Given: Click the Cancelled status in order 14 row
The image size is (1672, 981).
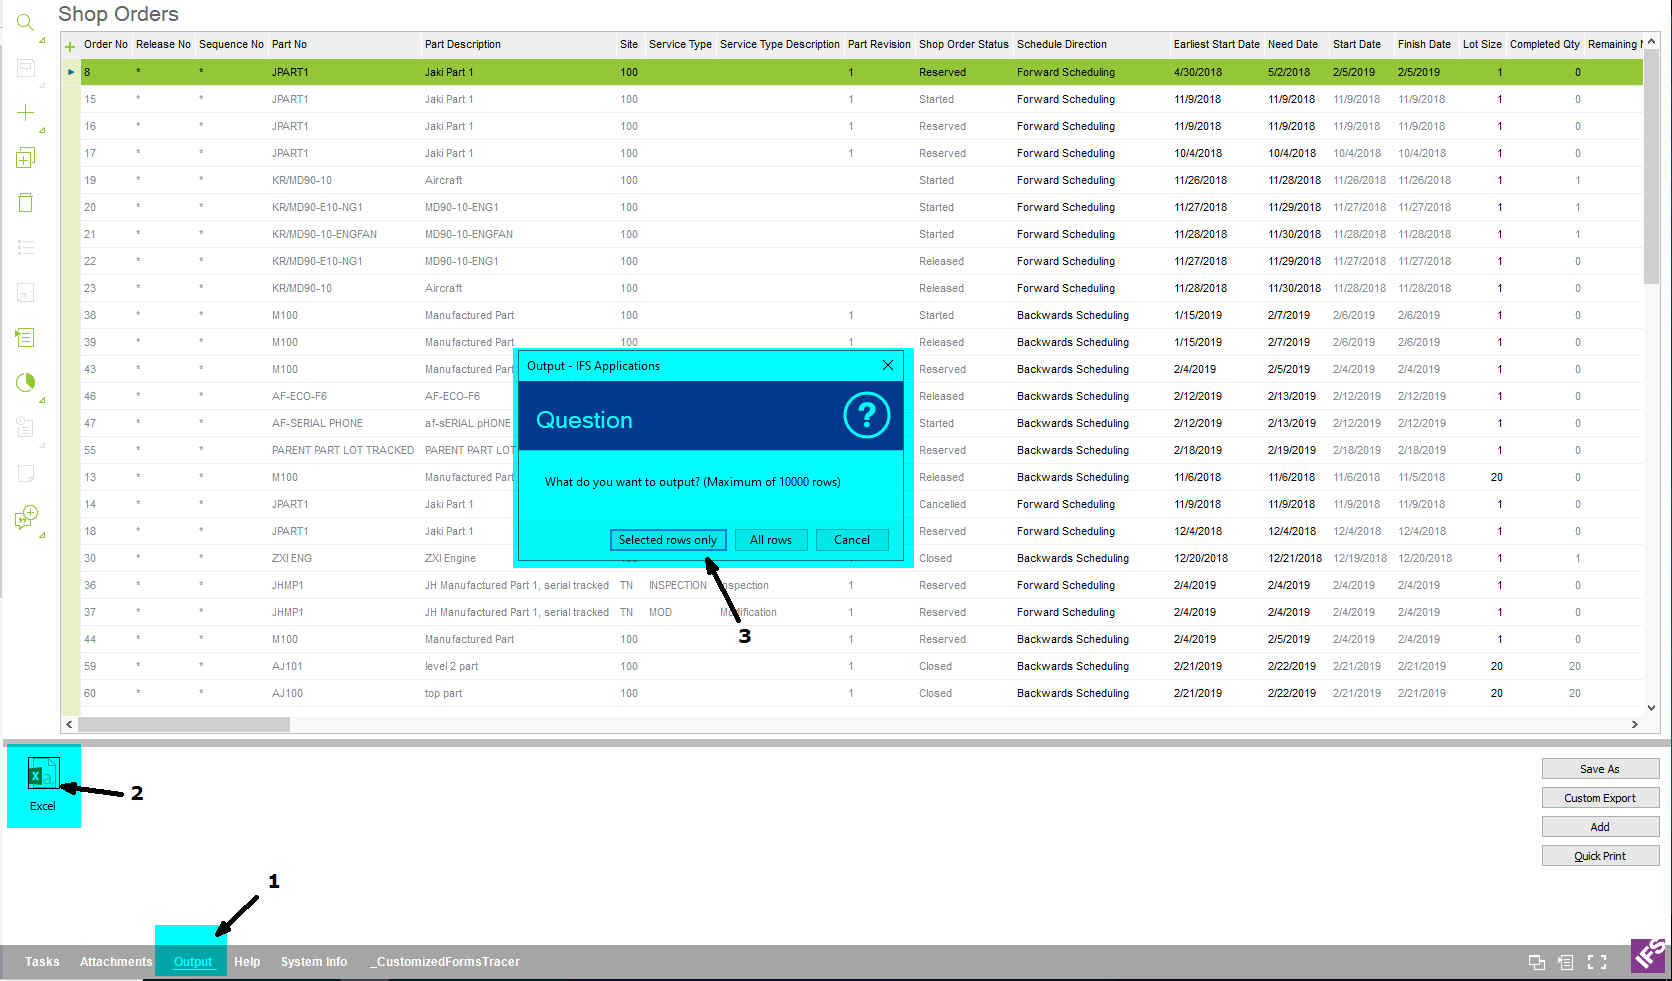Looking at the screenshot, I should click(x=942, y=504).
